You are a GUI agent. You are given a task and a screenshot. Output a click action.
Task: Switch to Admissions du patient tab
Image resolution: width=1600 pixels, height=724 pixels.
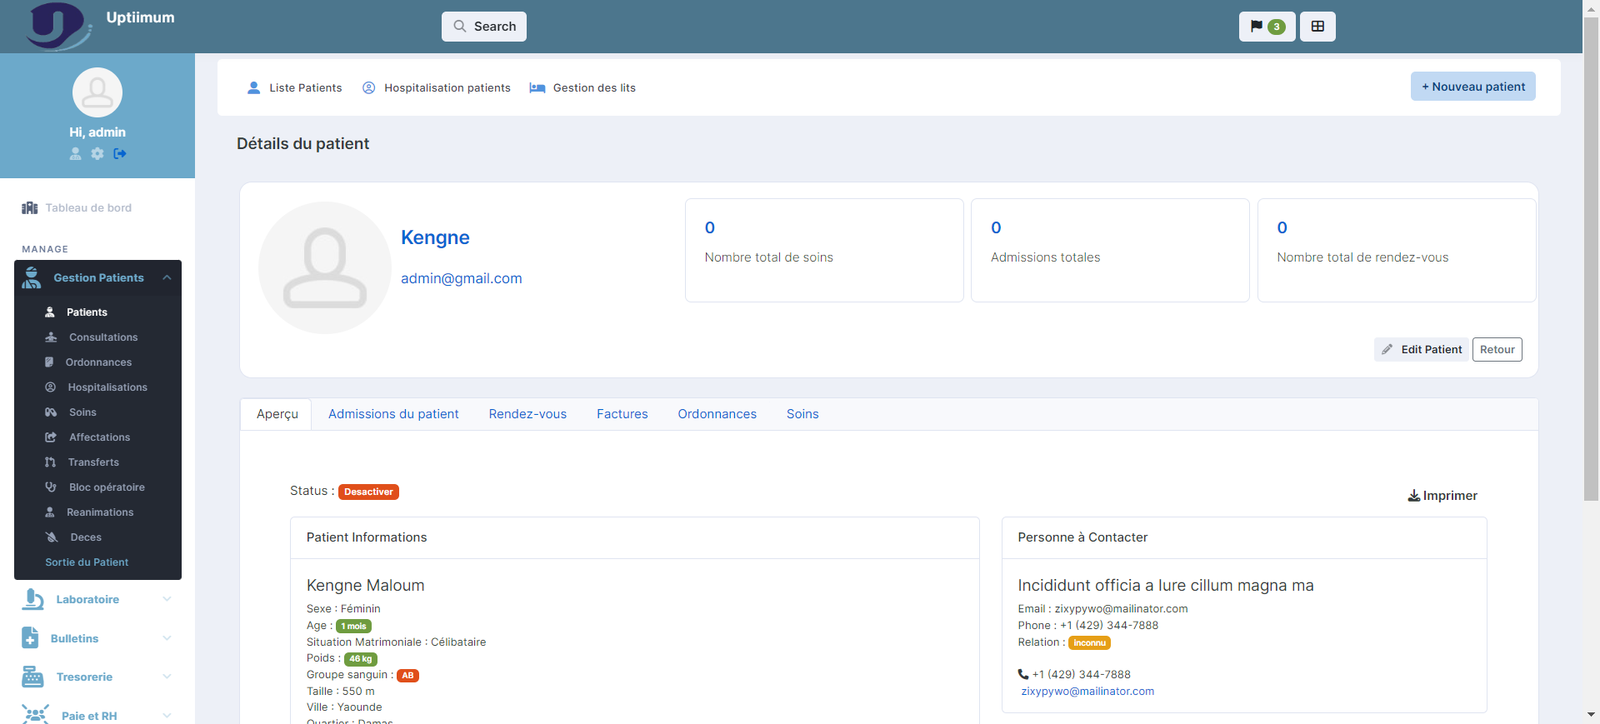pos(393,414)
